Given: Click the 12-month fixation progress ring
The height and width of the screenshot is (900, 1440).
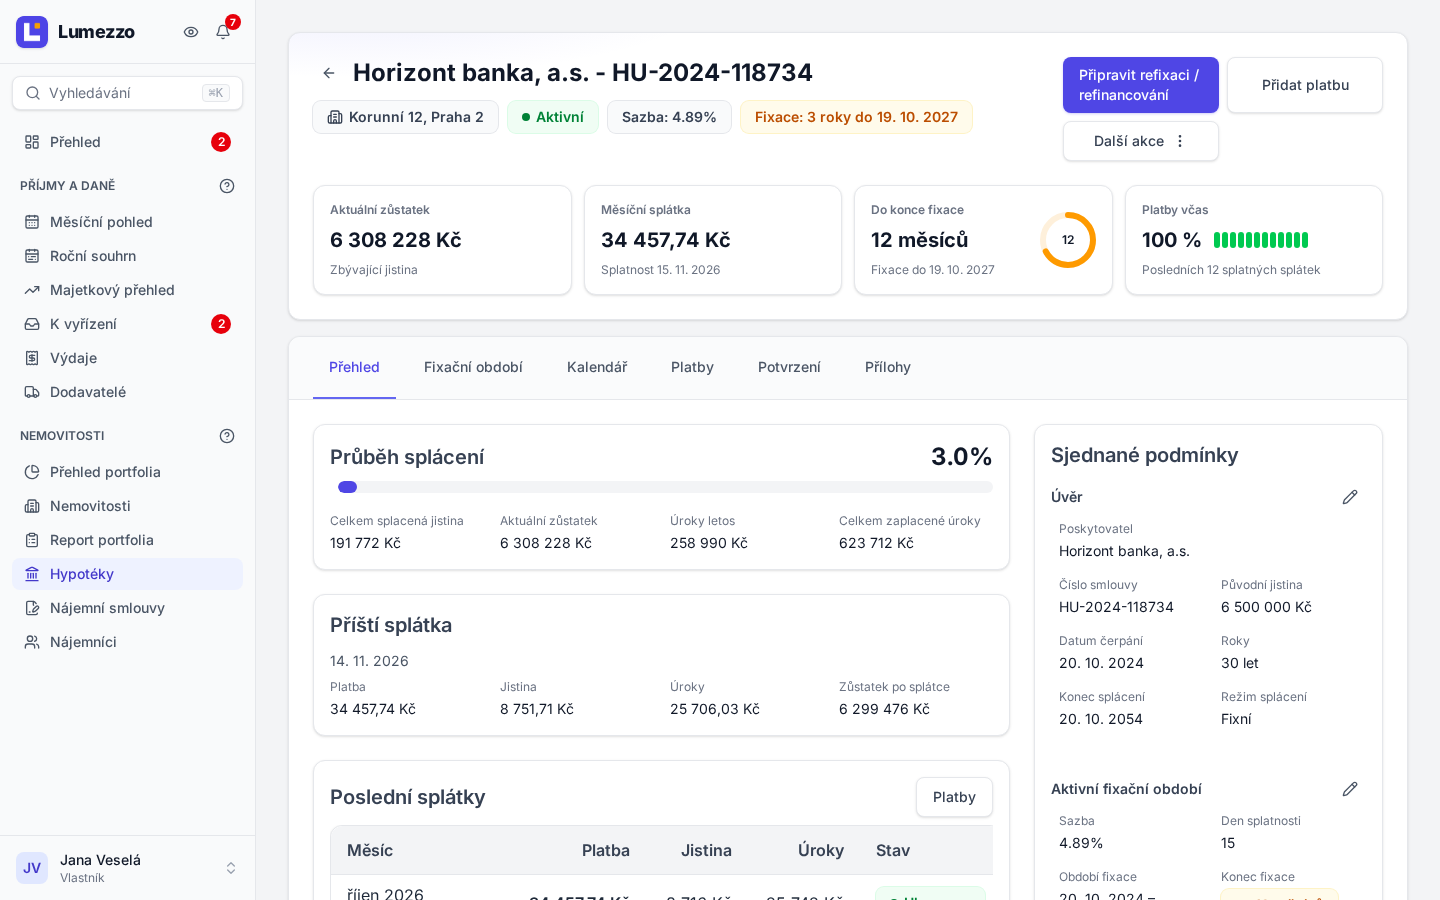Looking at the screenshot, I should coord(1068,240).
